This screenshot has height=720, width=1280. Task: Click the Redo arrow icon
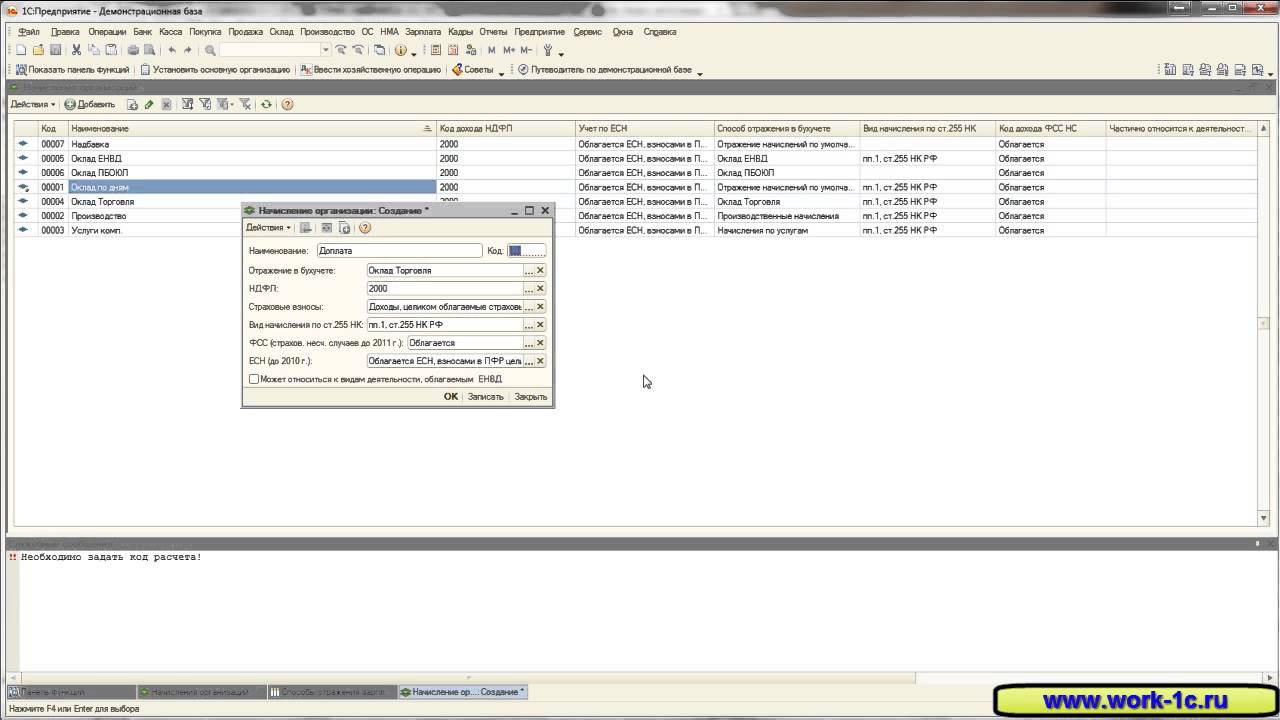click(187, 50)
